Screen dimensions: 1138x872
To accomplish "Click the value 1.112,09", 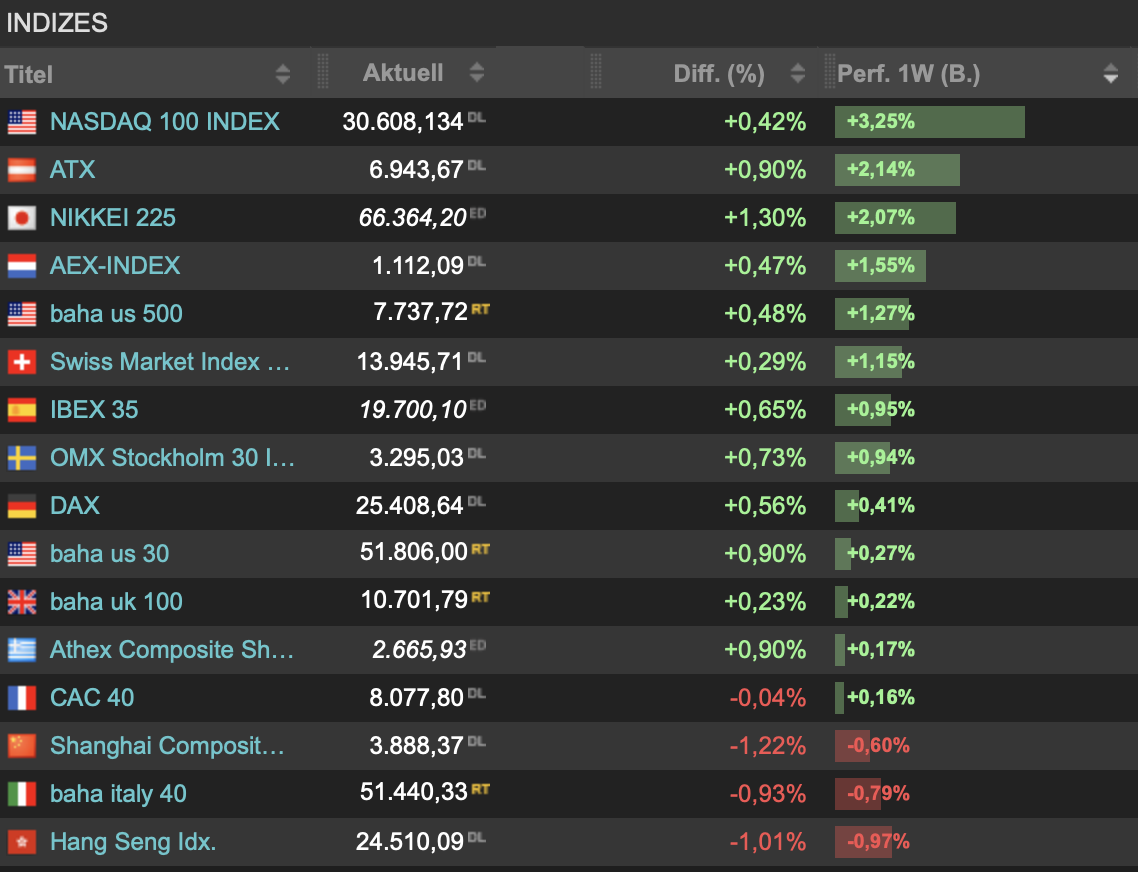I will tap(417, 265).
